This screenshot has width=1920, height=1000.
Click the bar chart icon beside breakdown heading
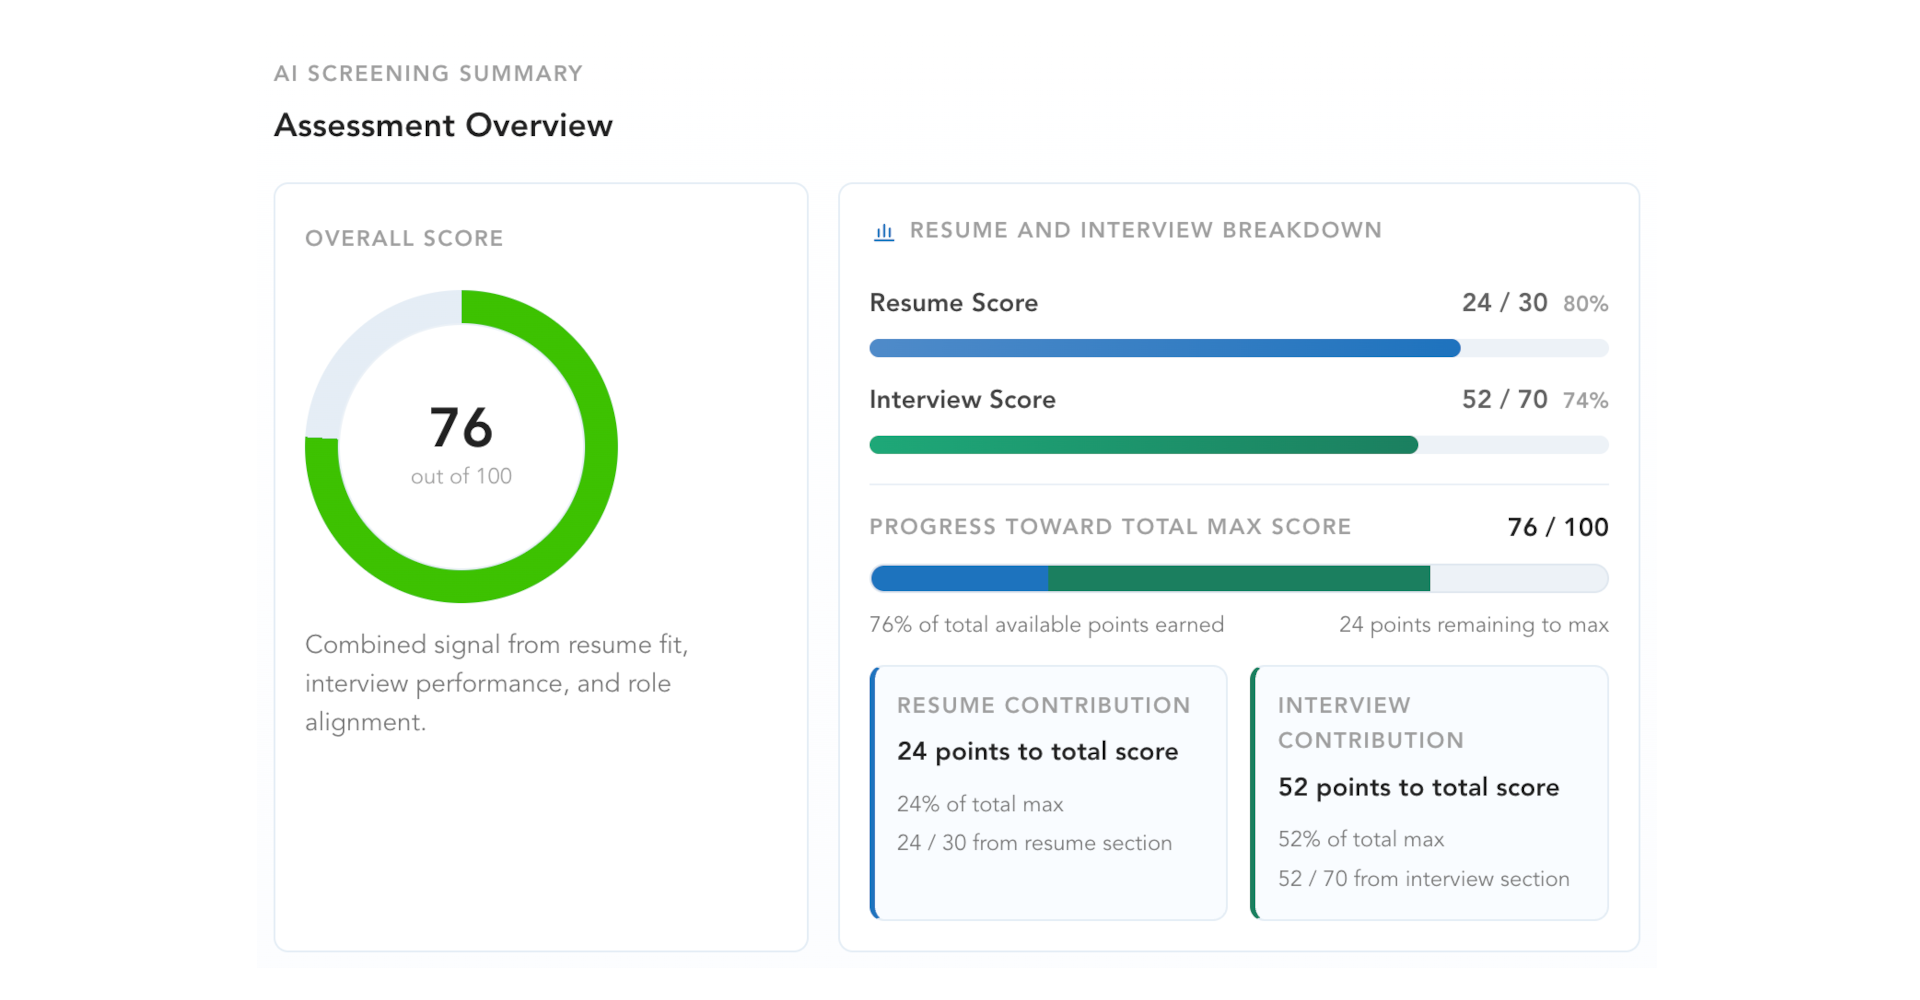884,232
